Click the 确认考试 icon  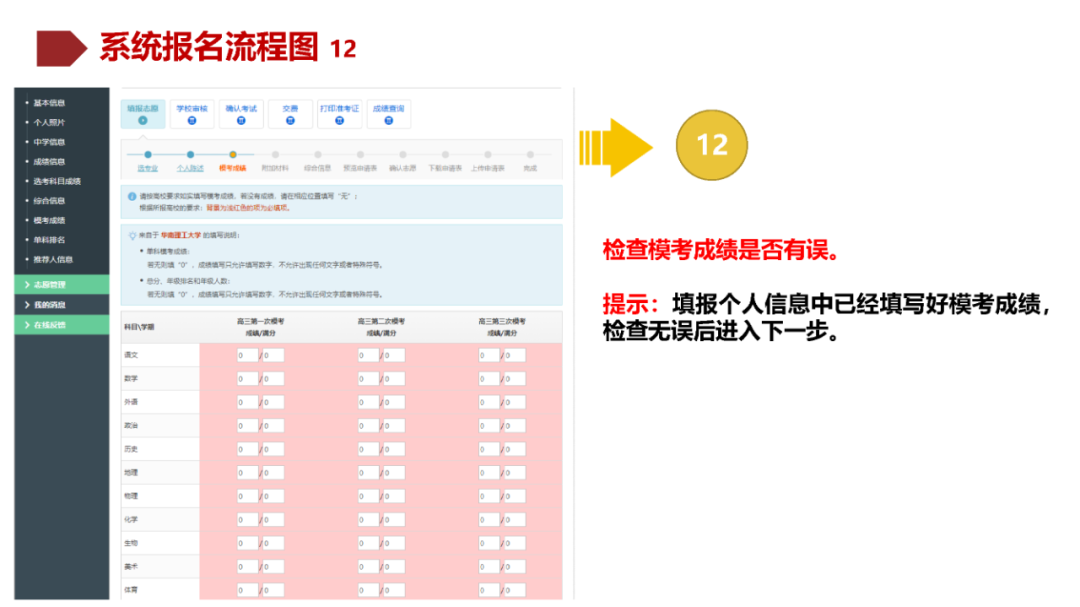(x=242, y=119)
